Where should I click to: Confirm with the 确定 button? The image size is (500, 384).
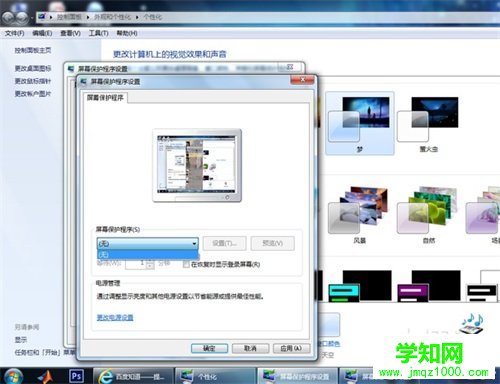click(209, 348)
